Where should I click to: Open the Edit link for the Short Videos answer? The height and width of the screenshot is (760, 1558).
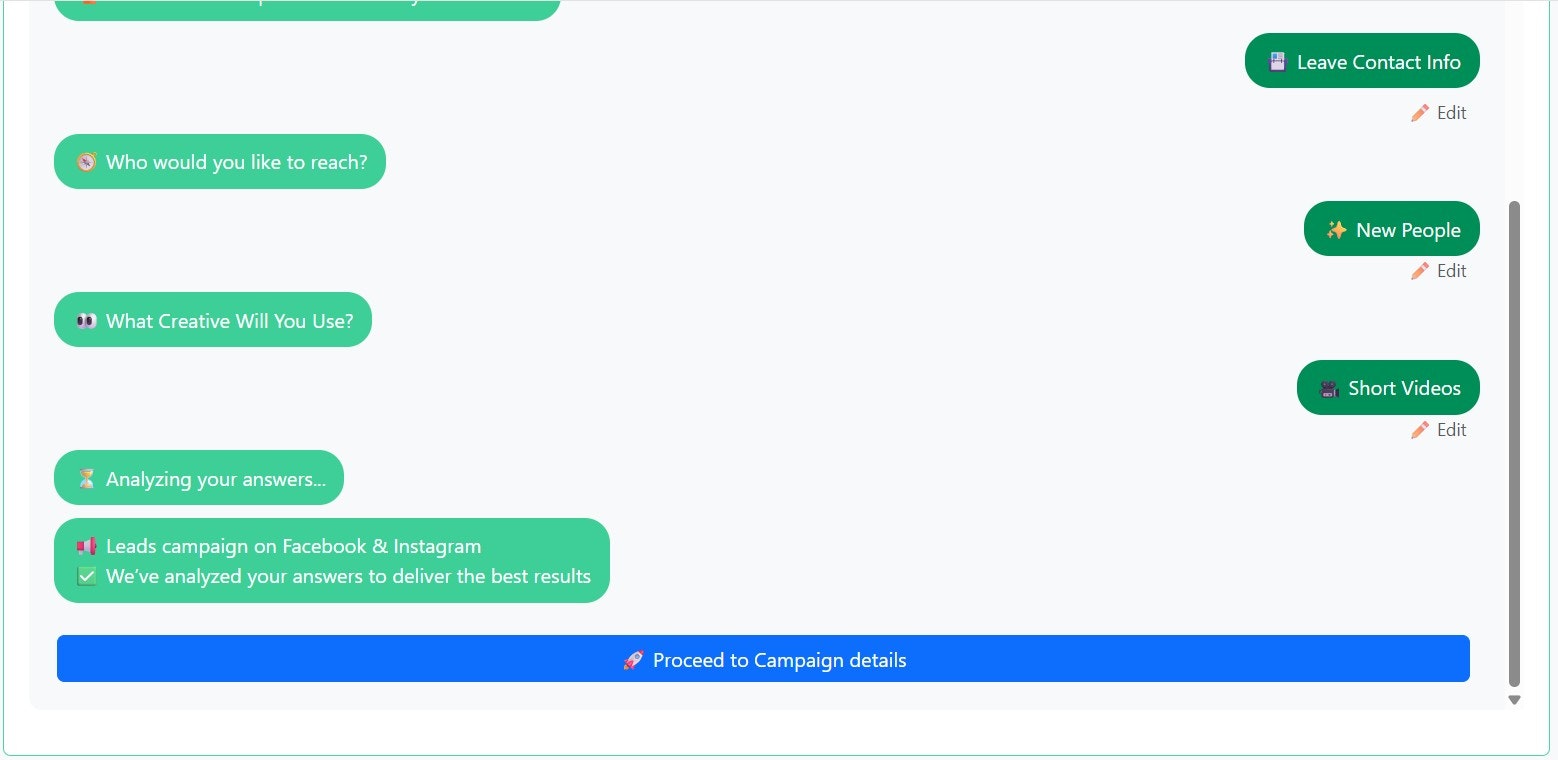1439,430
